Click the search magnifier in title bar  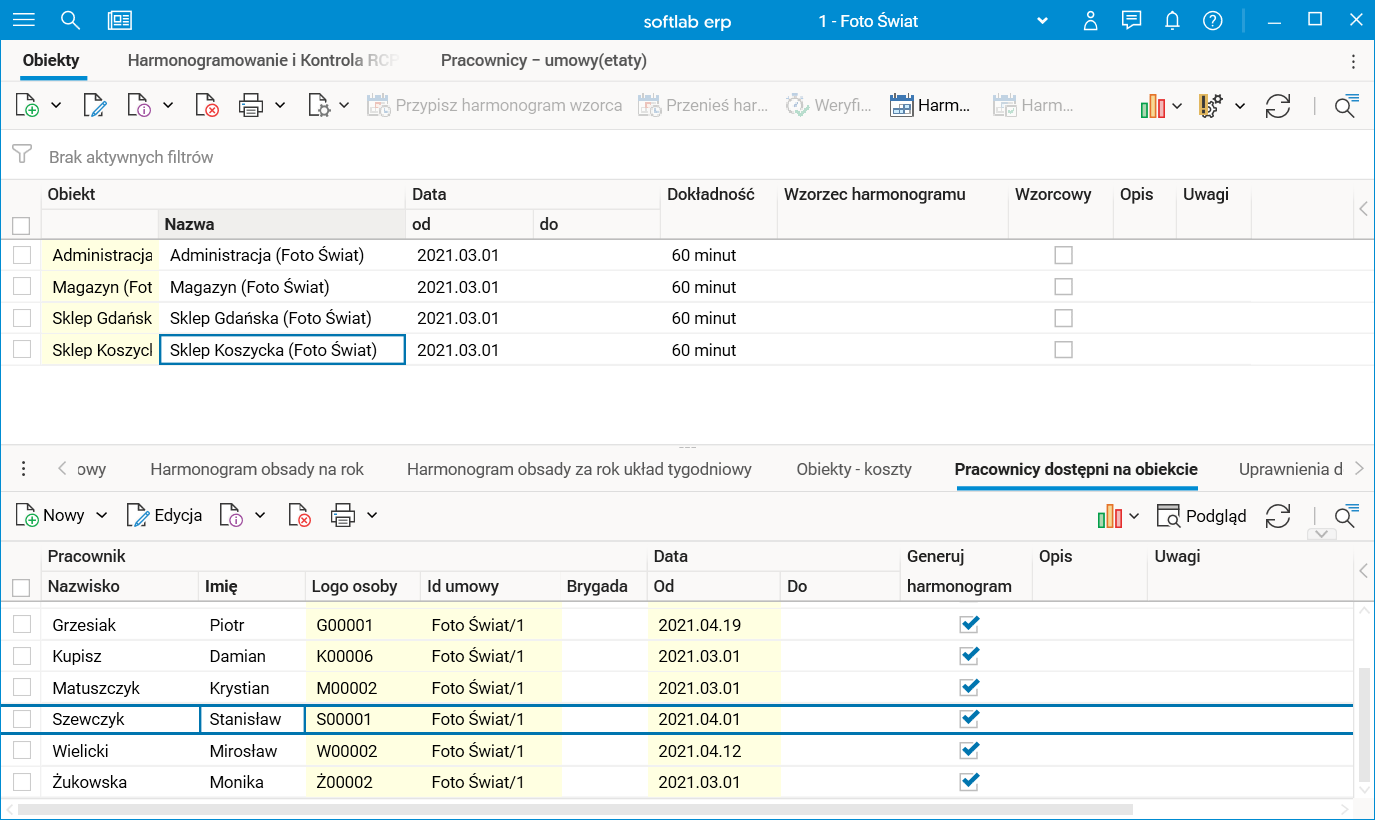click(70, 20)
